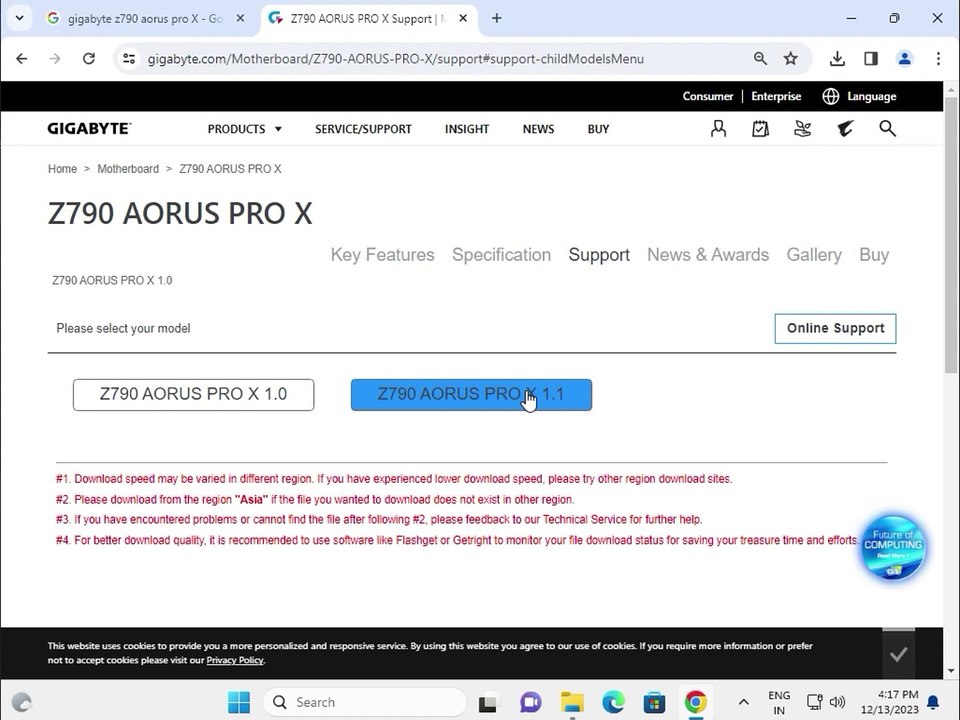The height and width of the screenshot is (720, 960).
Task: Toggle the Chrome side panel
Action: coord(871,59)
